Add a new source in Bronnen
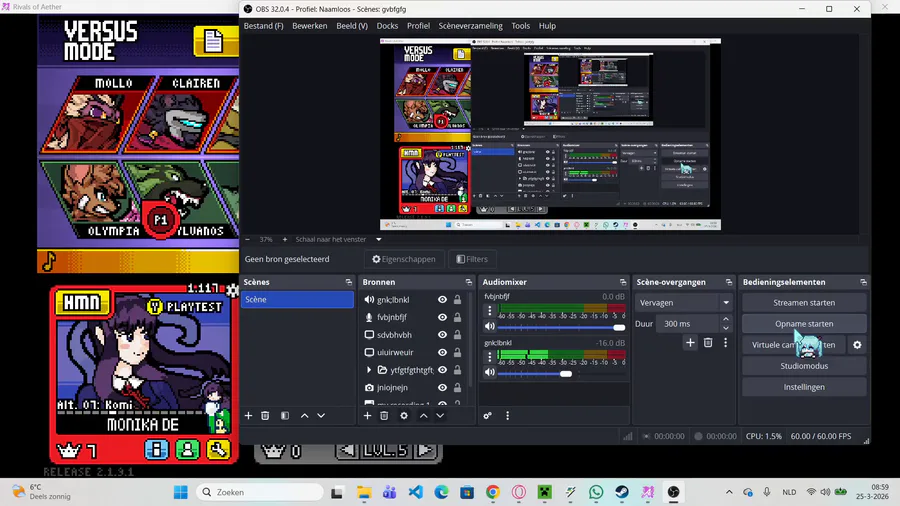This screenshot has width=900, height=506. click(367, 415)
